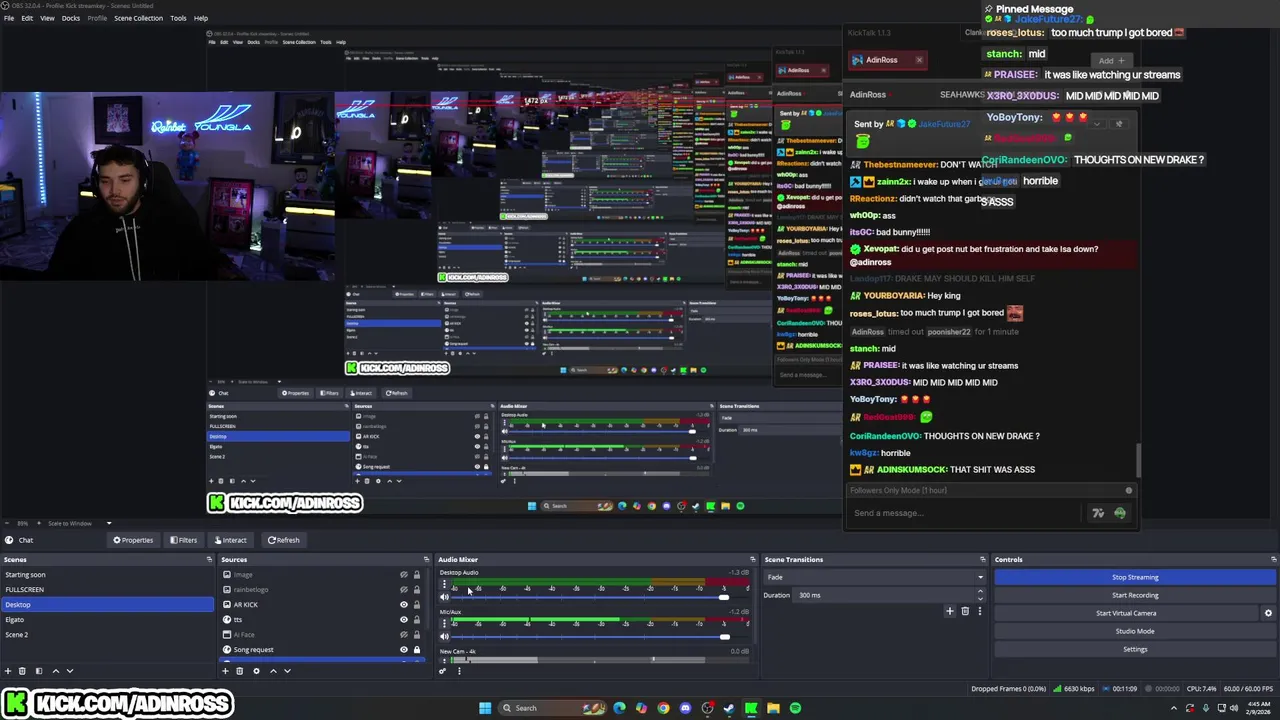Open the Docks menu
Image resolution: width=1280 pixels, height=720 pixels.
(71, 18)
